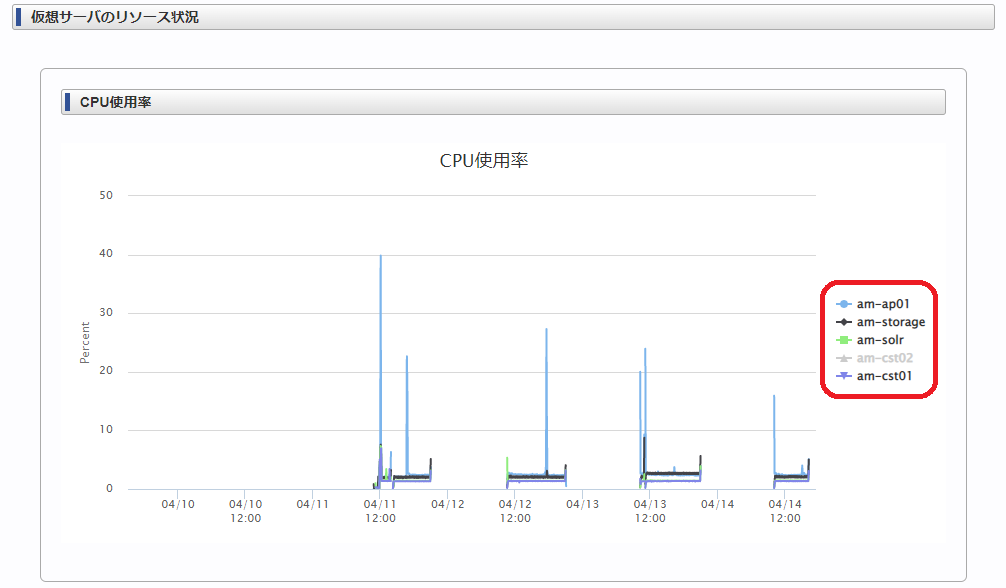The height and width of the screenshot is (588, 1006).
Task: Toggle am-solr series in chart legend
Action: 870,340
